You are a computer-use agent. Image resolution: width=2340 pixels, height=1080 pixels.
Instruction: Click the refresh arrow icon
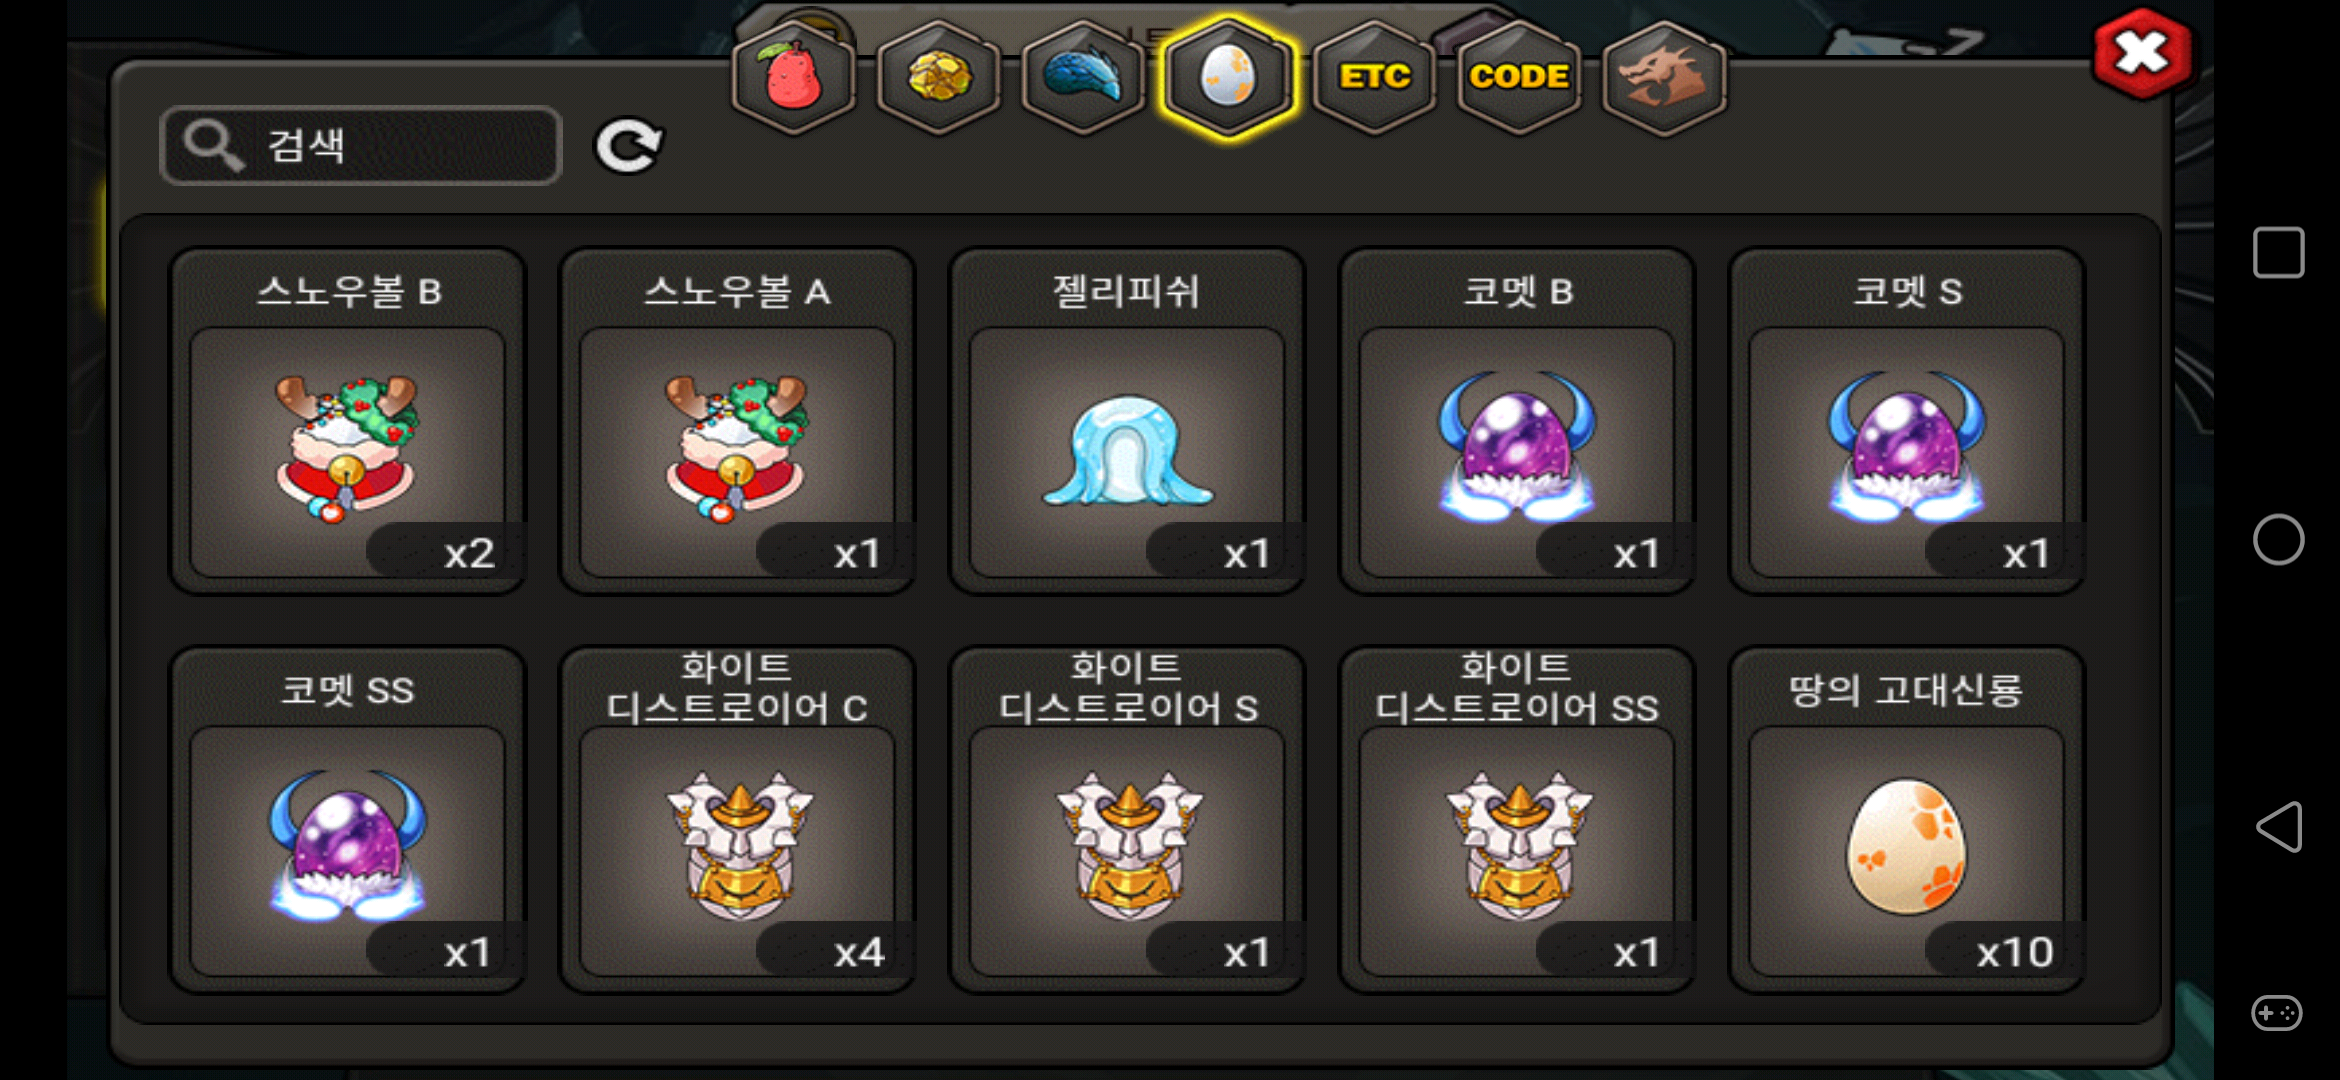click(x=628, y=146)
